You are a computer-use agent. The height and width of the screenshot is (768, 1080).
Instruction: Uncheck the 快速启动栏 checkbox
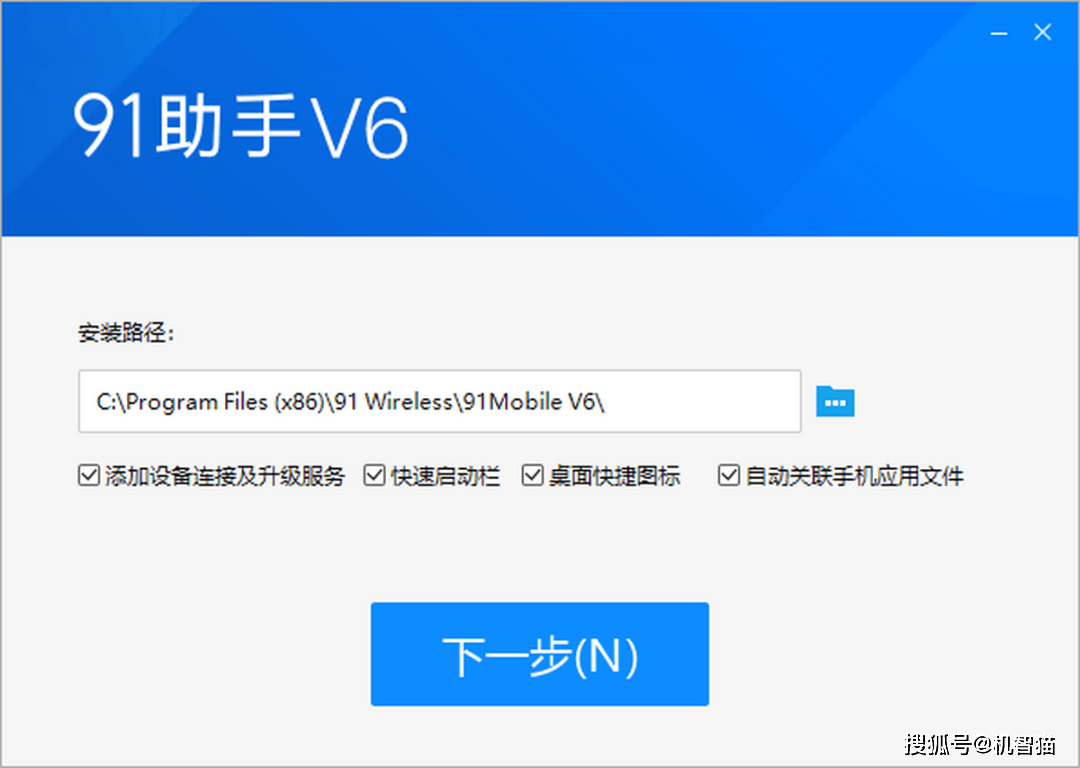pyautogui.click(x=374, y=475)
